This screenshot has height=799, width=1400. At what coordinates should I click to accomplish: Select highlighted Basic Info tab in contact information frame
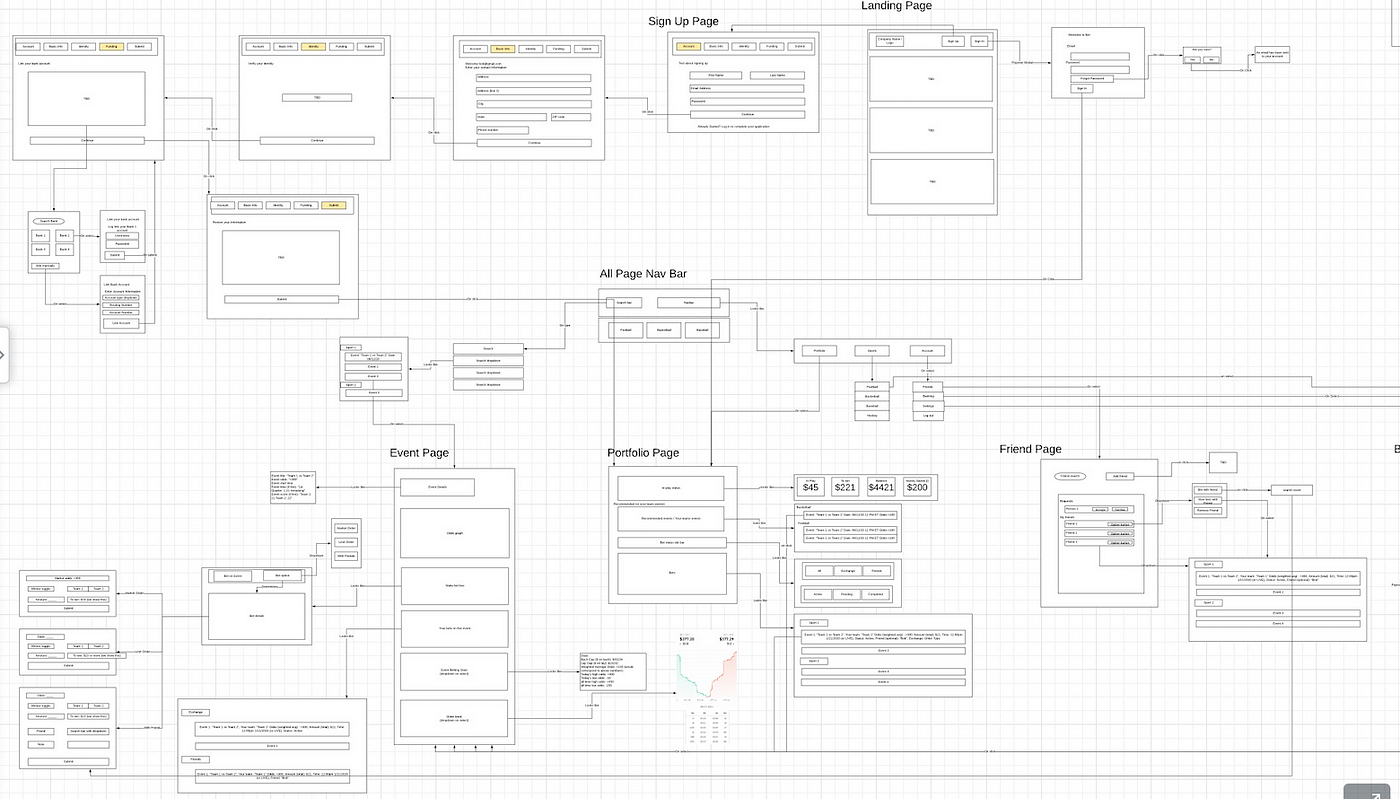[x=502, y=48]
